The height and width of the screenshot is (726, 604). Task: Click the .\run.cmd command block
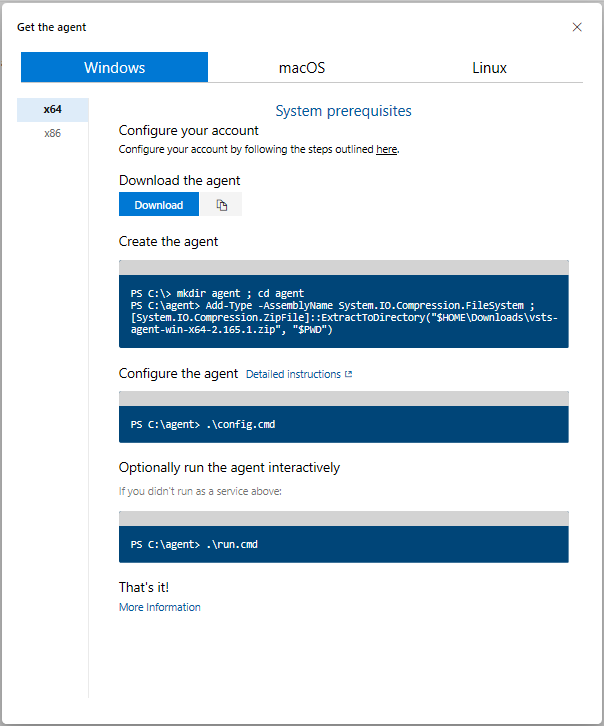pyautogui.click(x=343, y=544)
